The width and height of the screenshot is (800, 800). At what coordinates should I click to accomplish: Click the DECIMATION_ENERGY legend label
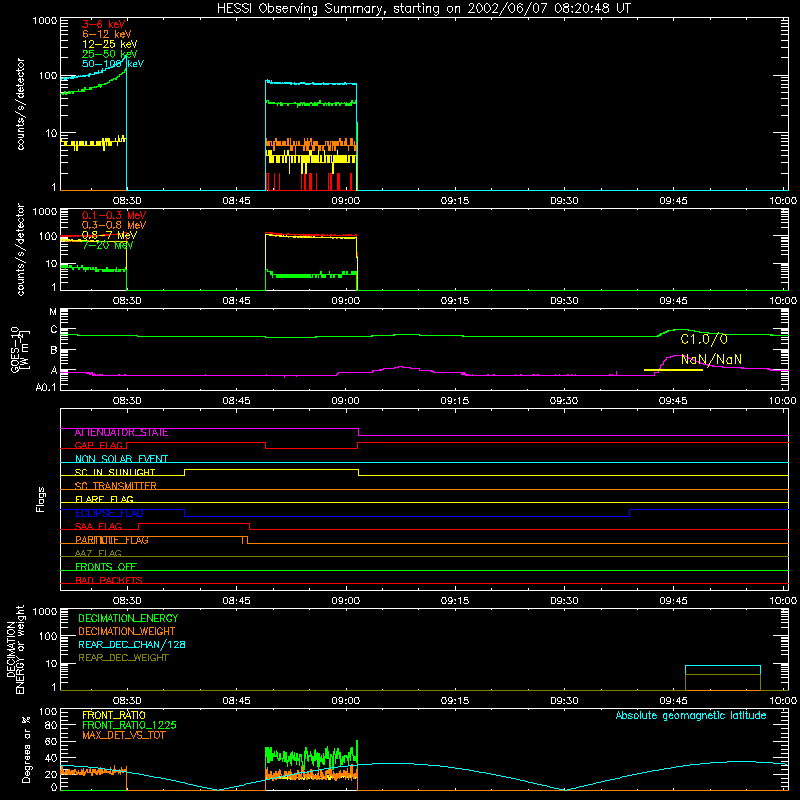pos(128,618)
